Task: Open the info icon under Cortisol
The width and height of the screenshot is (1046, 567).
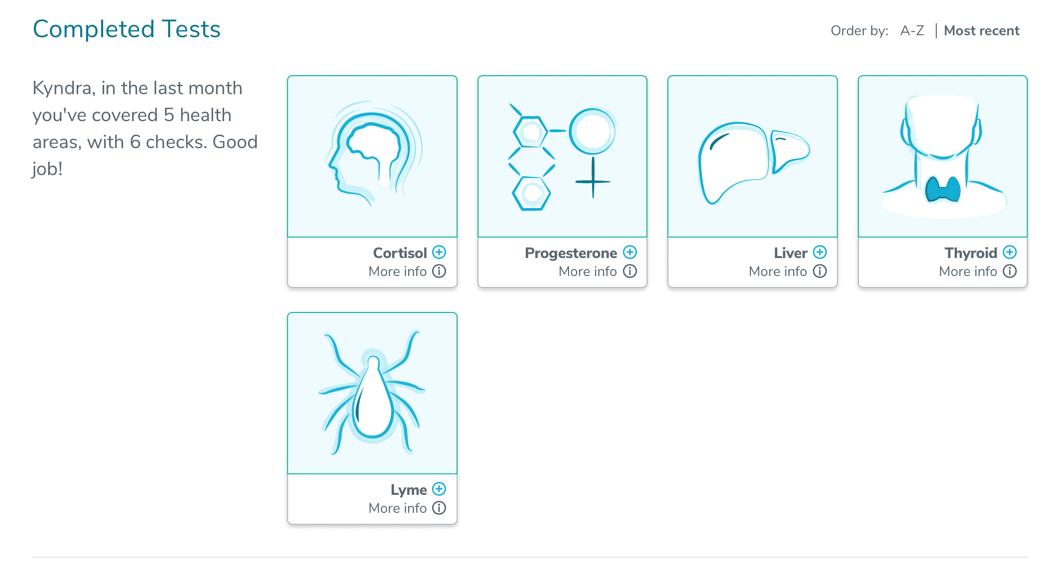Action: coord(439,271)
